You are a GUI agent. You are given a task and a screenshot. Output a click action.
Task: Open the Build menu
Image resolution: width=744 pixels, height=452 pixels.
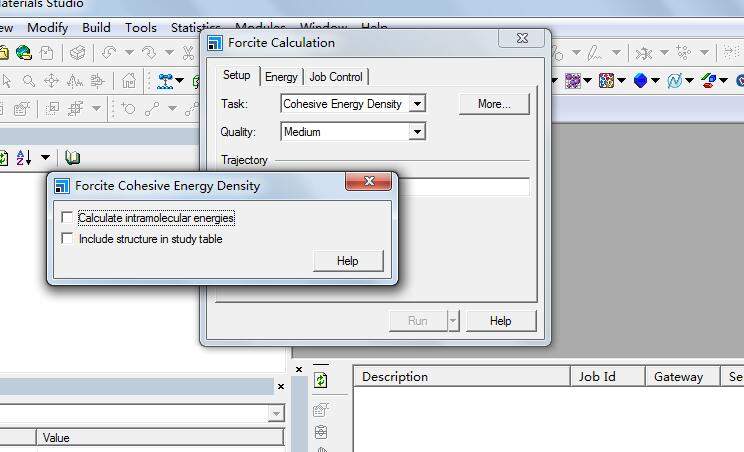point(96,28)
